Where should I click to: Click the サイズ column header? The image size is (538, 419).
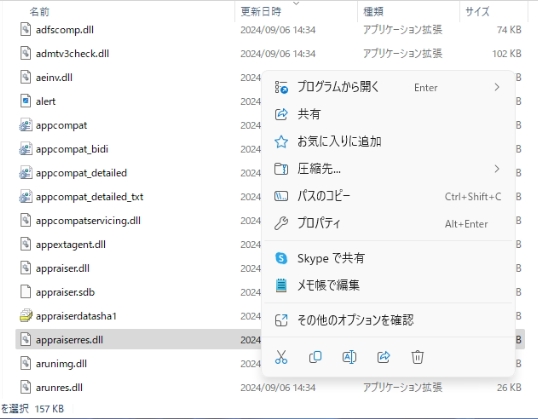pos(477,12)
